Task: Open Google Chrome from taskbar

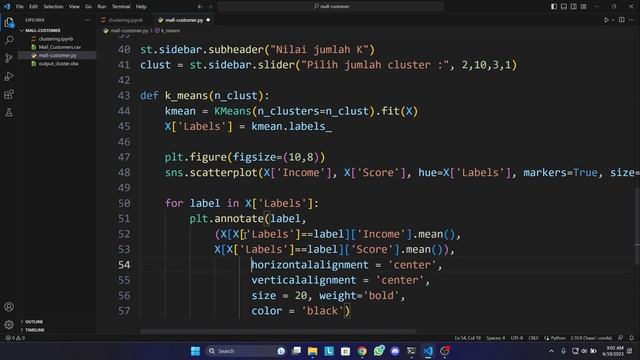Action: coord(362,351)
